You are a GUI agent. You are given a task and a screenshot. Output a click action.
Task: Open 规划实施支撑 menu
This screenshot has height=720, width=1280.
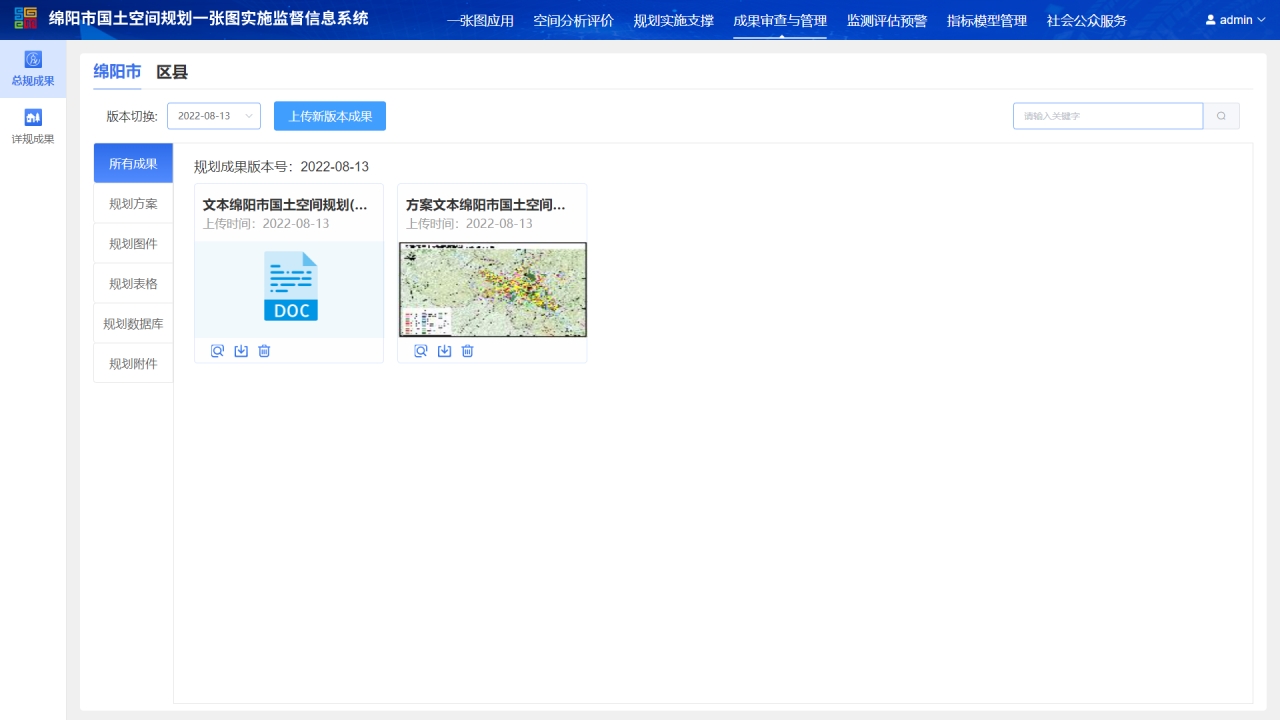[674, 21]
